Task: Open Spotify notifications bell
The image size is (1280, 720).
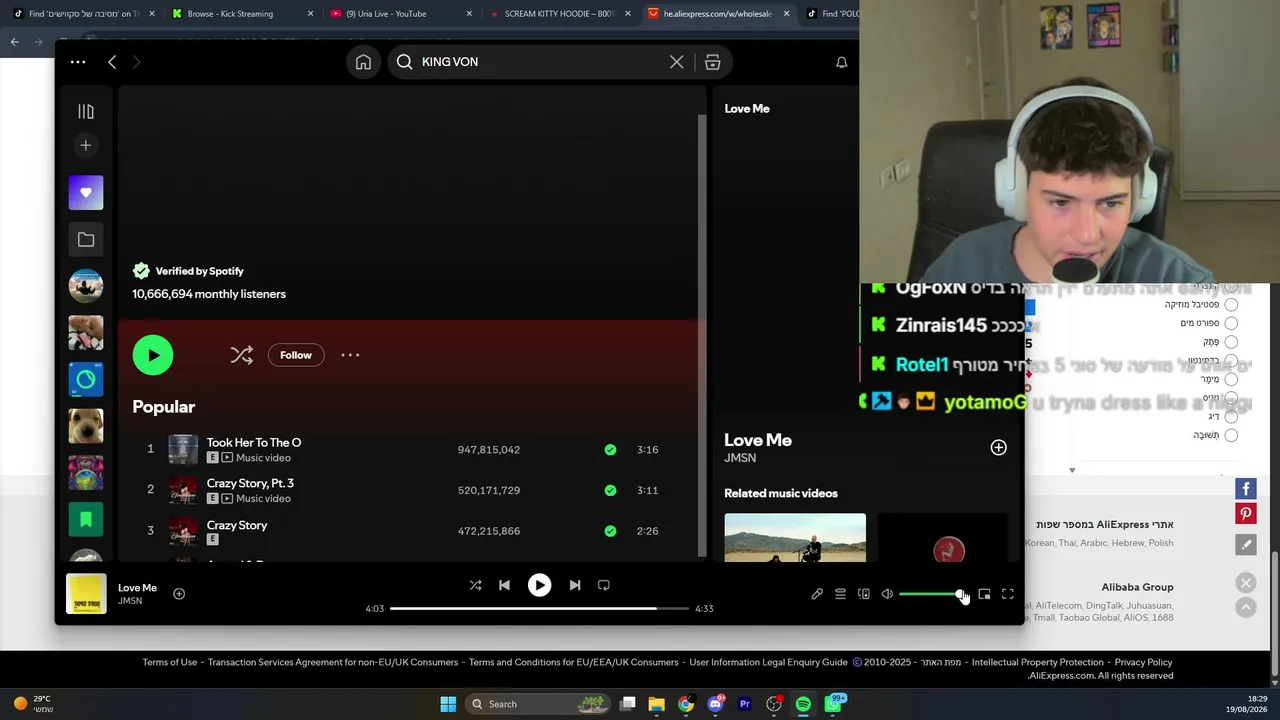Action: (x=842, y=62)
